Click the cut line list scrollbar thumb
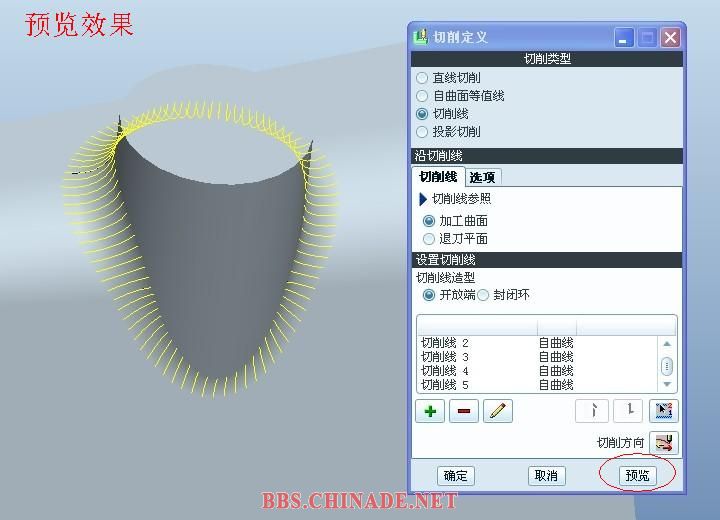Image resolution: width=720 pixels, height=520 pixels. pyautogui.click(x=667, y=366)
